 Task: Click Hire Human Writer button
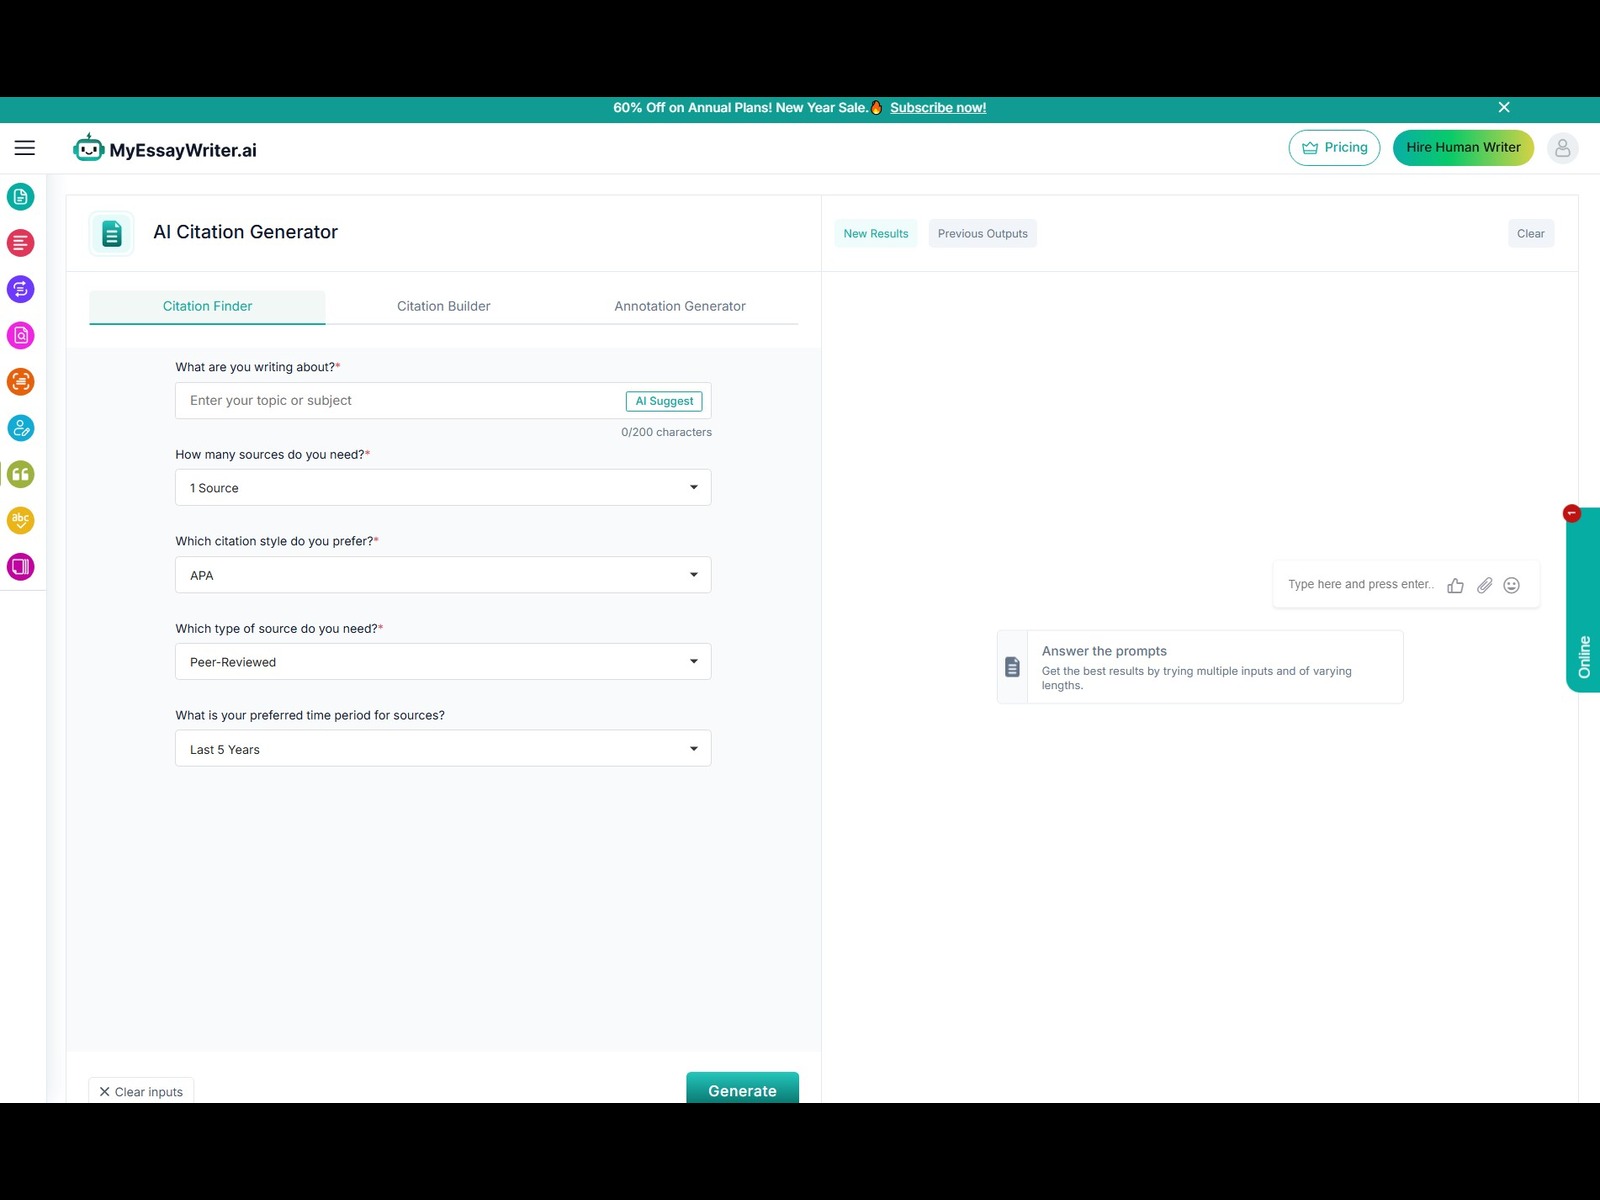[x=1463, y=148]
